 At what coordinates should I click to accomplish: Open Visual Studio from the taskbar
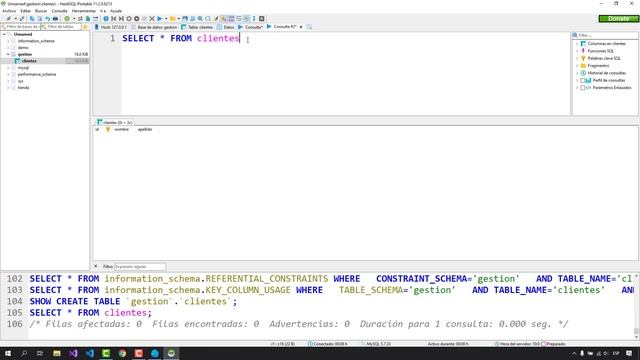[x=73, y=353]
